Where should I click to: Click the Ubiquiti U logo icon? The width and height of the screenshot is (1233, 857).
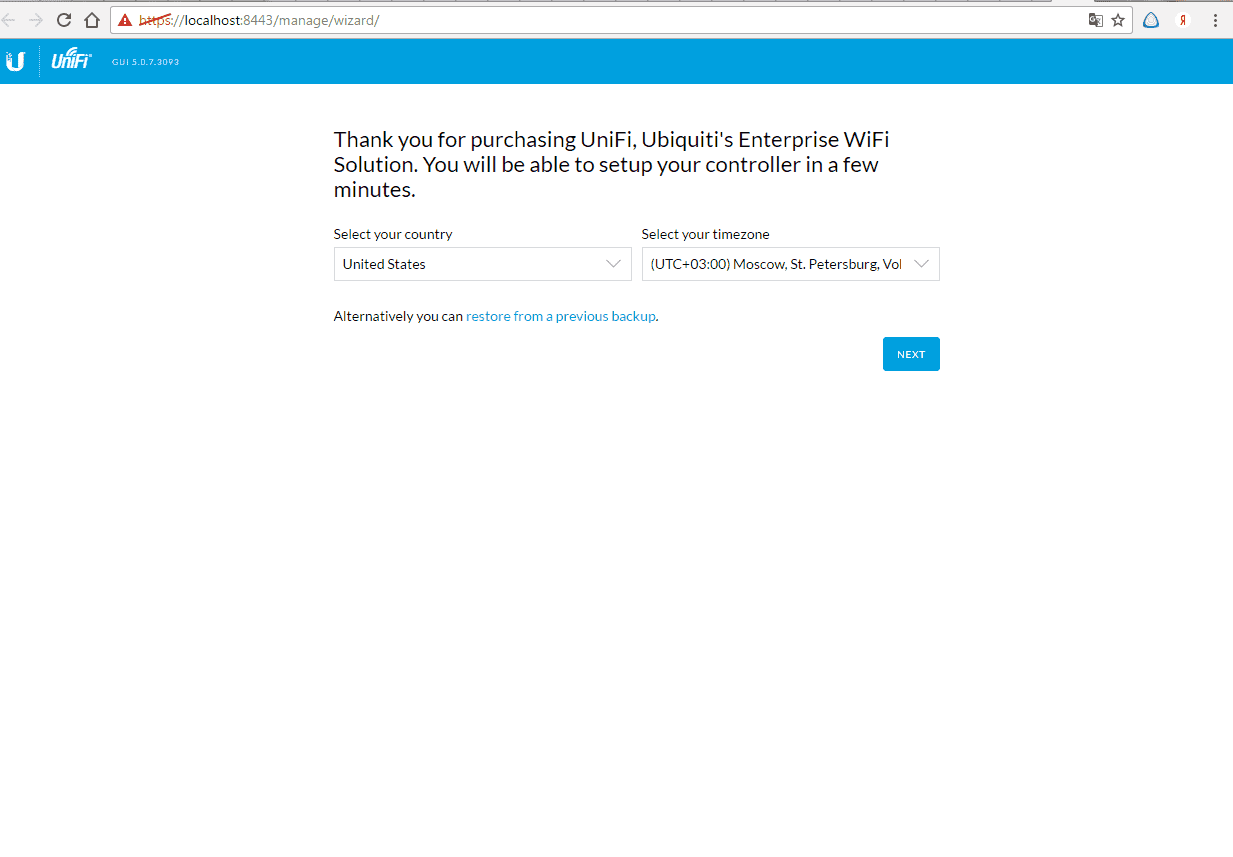pos(15,62)
